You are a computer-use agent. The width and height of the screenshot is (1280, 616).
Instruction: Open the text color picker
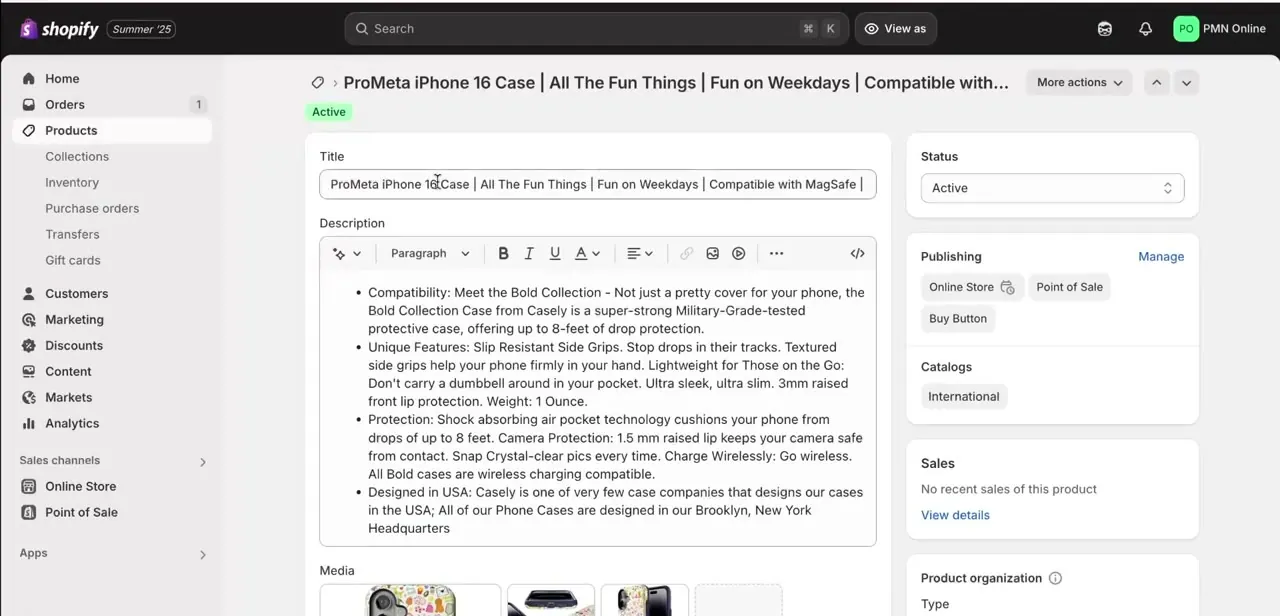[587, 254]
